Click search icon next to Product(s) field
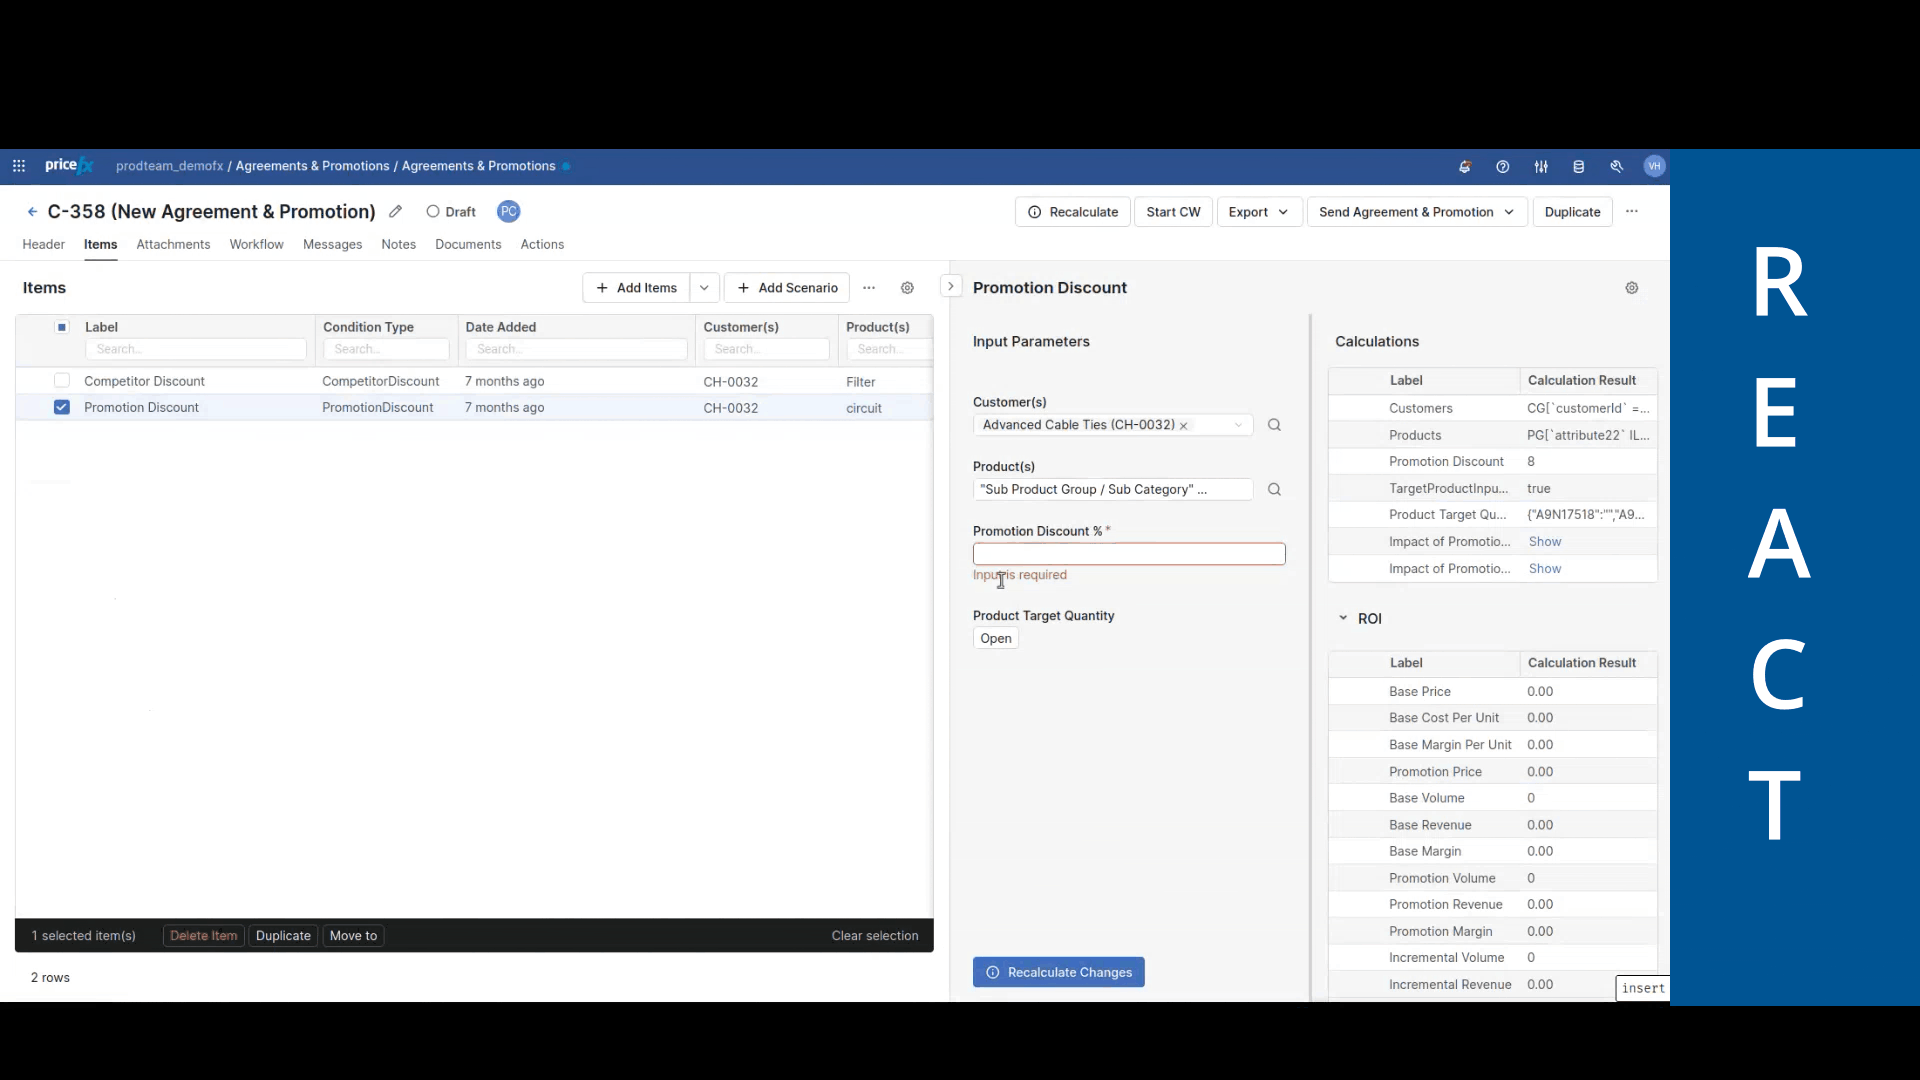Image resolution: width=1920 pixels, height=1080 pixels. [x=1274, y=490]
